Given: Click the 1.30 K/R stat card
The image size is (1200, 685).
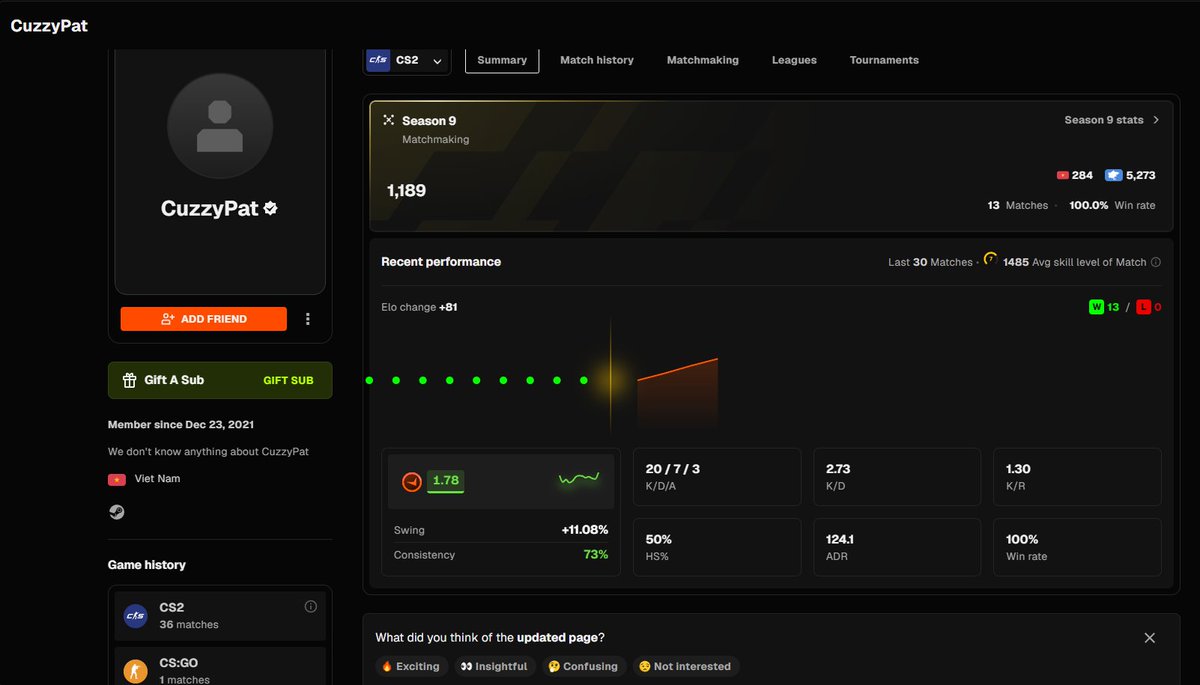Looking at the screenshot, I should click(1077, 476).
